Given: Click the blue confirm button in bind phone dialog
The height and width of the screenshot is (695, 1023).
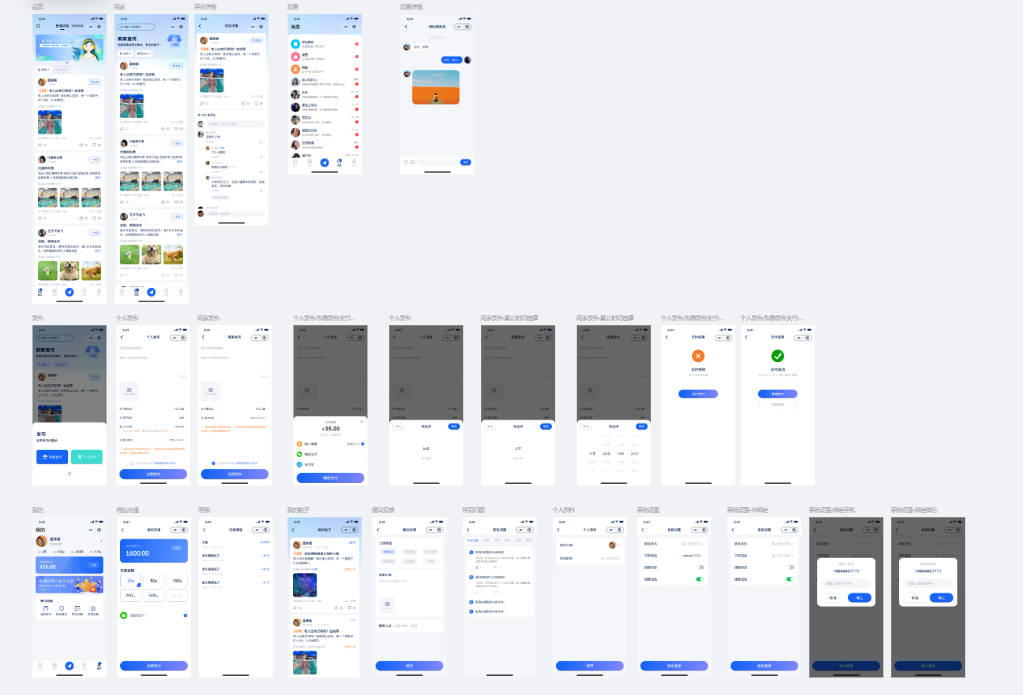Looking at the screenshot, I should click(859, 597).
